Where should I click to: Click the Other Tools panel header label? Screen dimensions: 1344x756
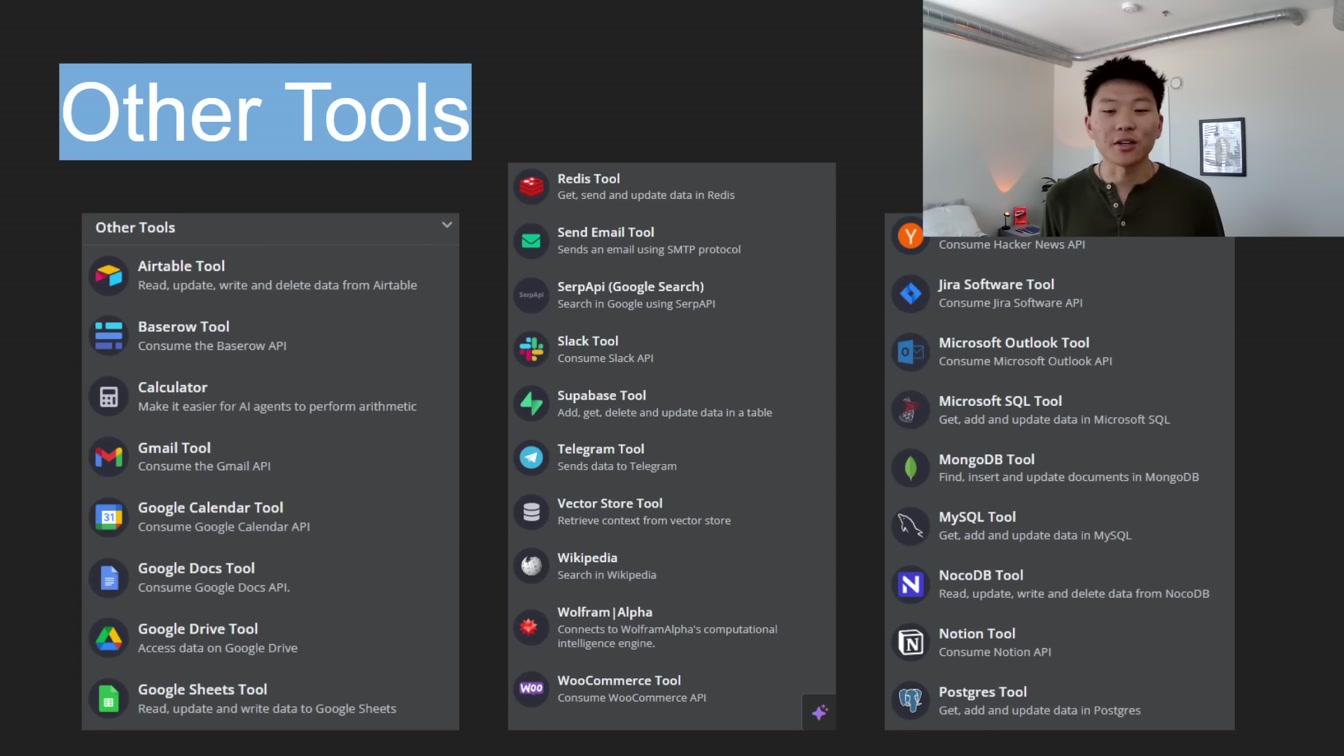(x=135, y=227)
